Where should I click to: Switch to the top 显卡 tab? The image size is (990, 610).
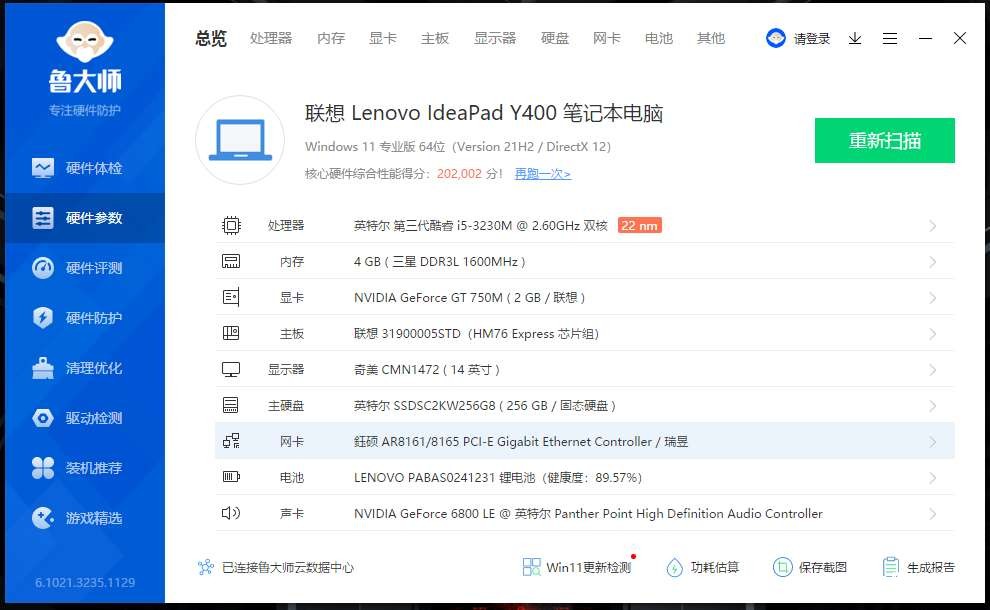click(383, 39)
